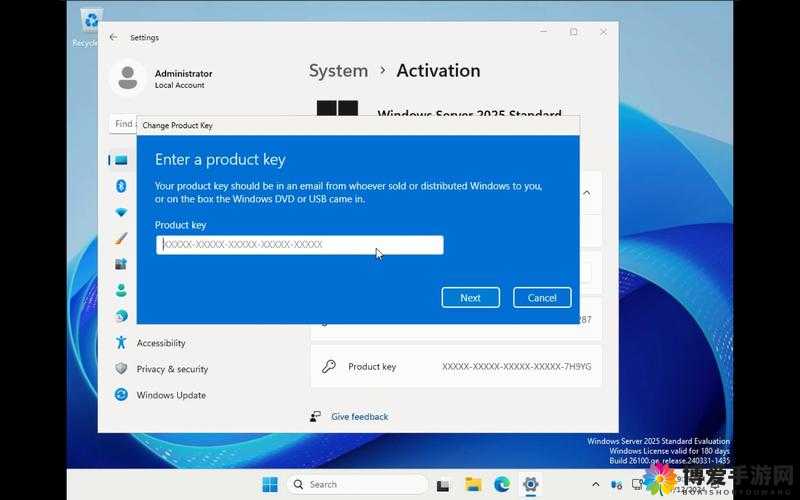The height and width of the screenshot is (500, 800).
Task: Click System in the breadcrumb
Action: tap(338, 71)
